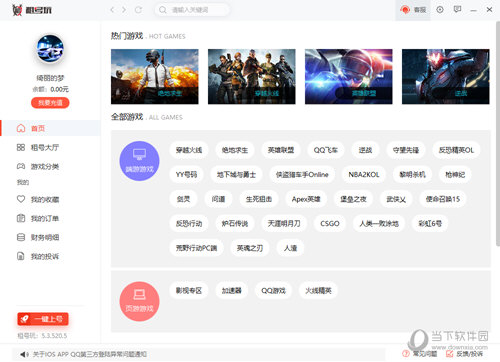Select the YY号码 tag
The image size is (500, 362).
click(x=186, y=174)
